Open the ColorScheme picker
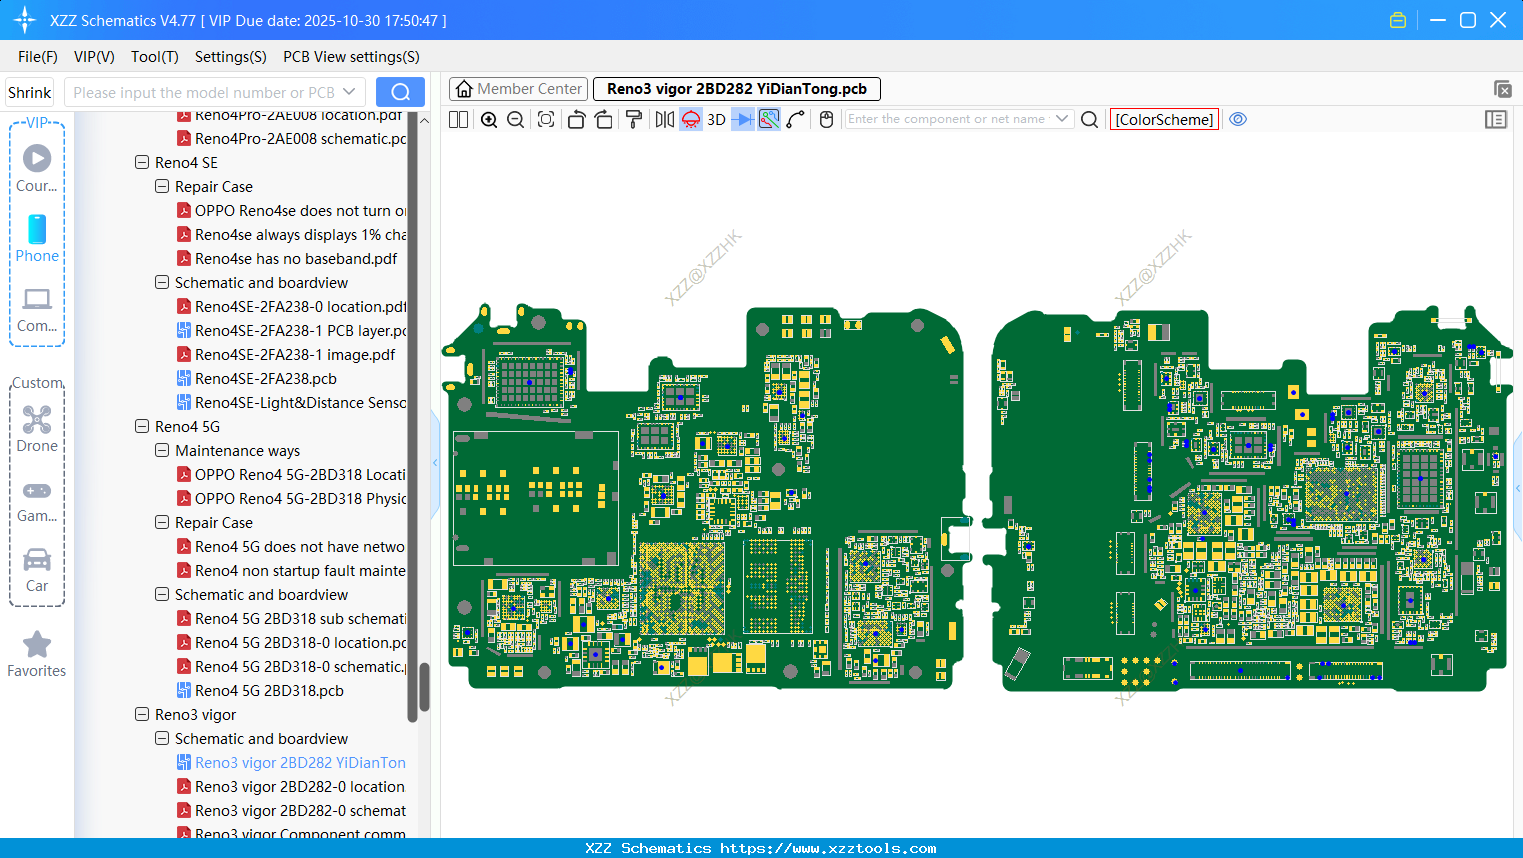This screenshot has height=858, width=1523. point(1164,119)
